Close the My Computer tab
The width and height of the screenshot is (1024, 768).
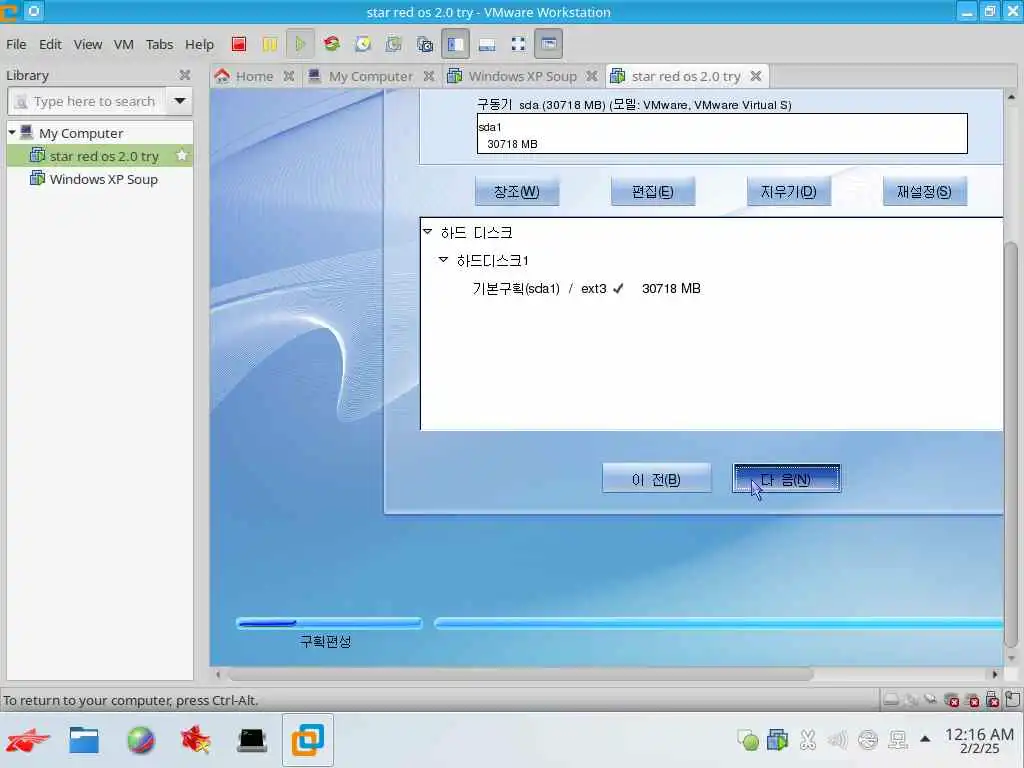click(429, 76)
